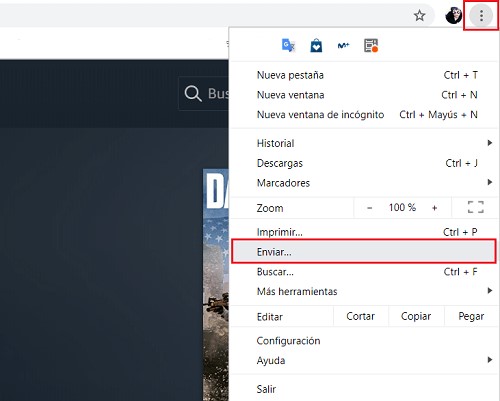This screenshot has width=500, height=401.
Task: Choose Nueva ventana
Action: tap(364, 95)
